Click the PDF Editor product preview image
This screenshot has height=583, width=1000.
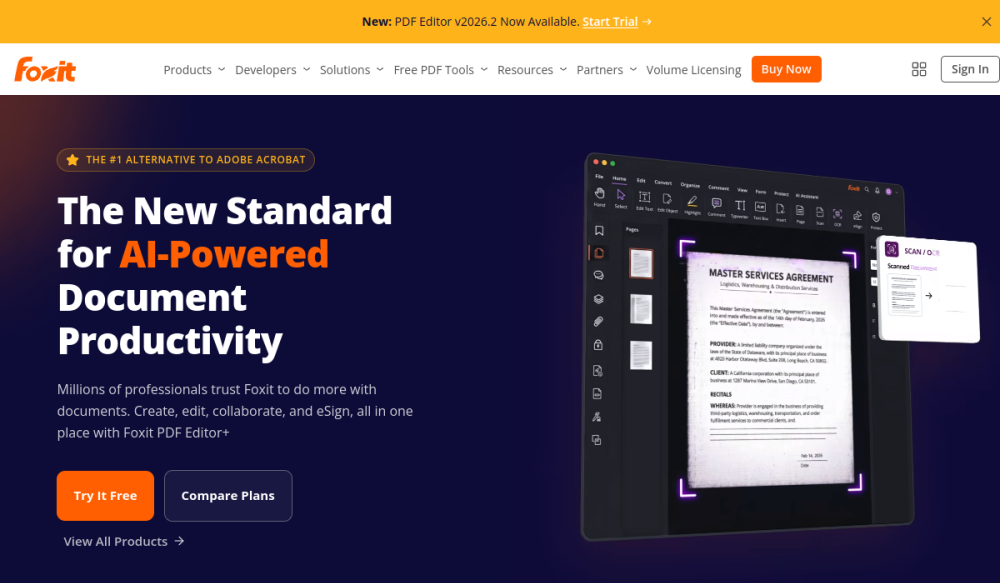point(779,348)
